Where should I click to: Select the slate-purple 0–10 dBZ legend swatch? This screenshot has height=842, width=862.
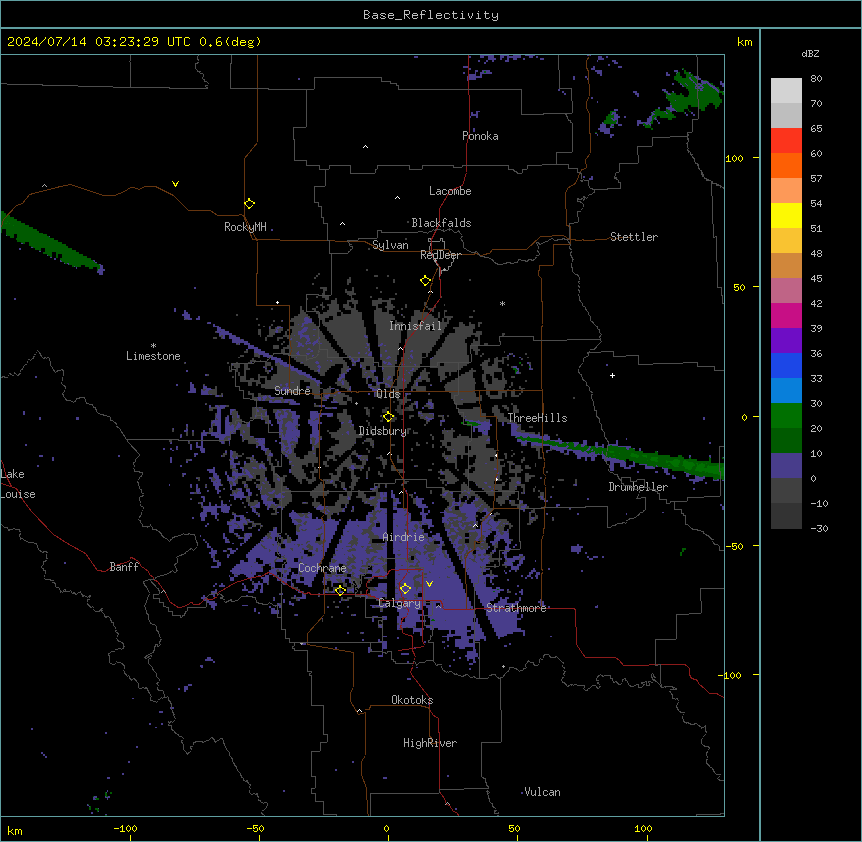coord(786,466)
